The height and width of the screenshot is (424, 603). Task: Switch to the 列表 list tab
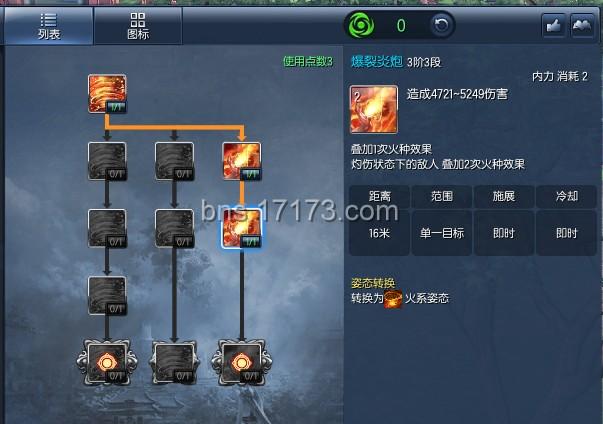tap(48, 26)
